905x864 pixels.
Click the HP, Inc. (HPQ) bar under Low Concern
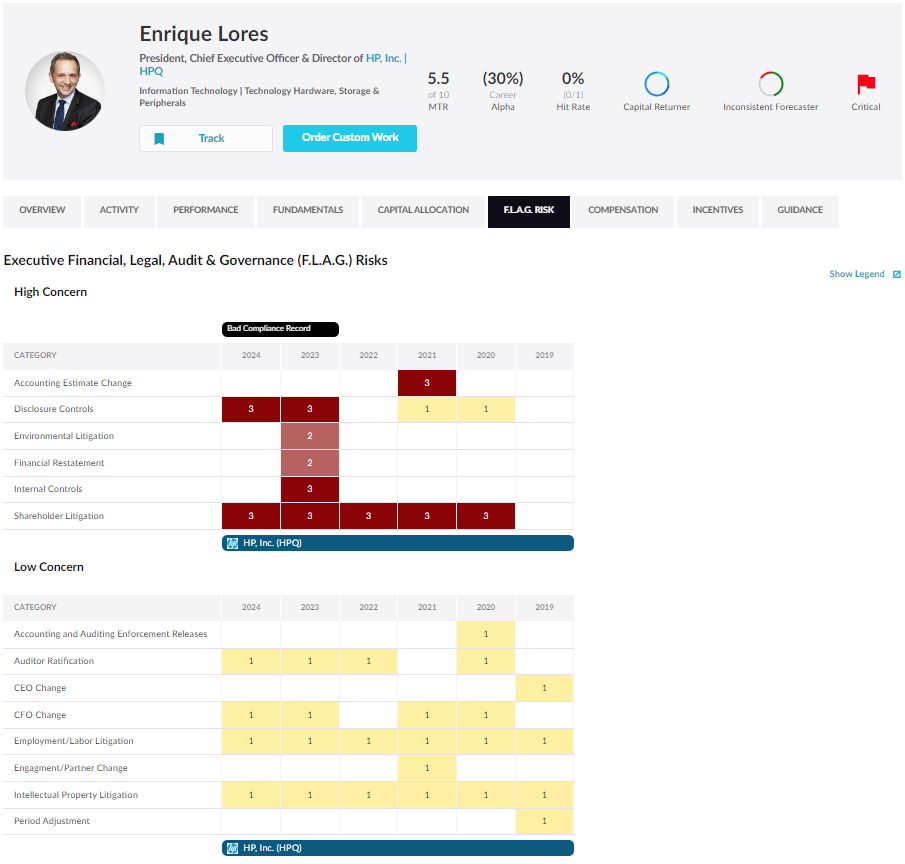(398, 848)
